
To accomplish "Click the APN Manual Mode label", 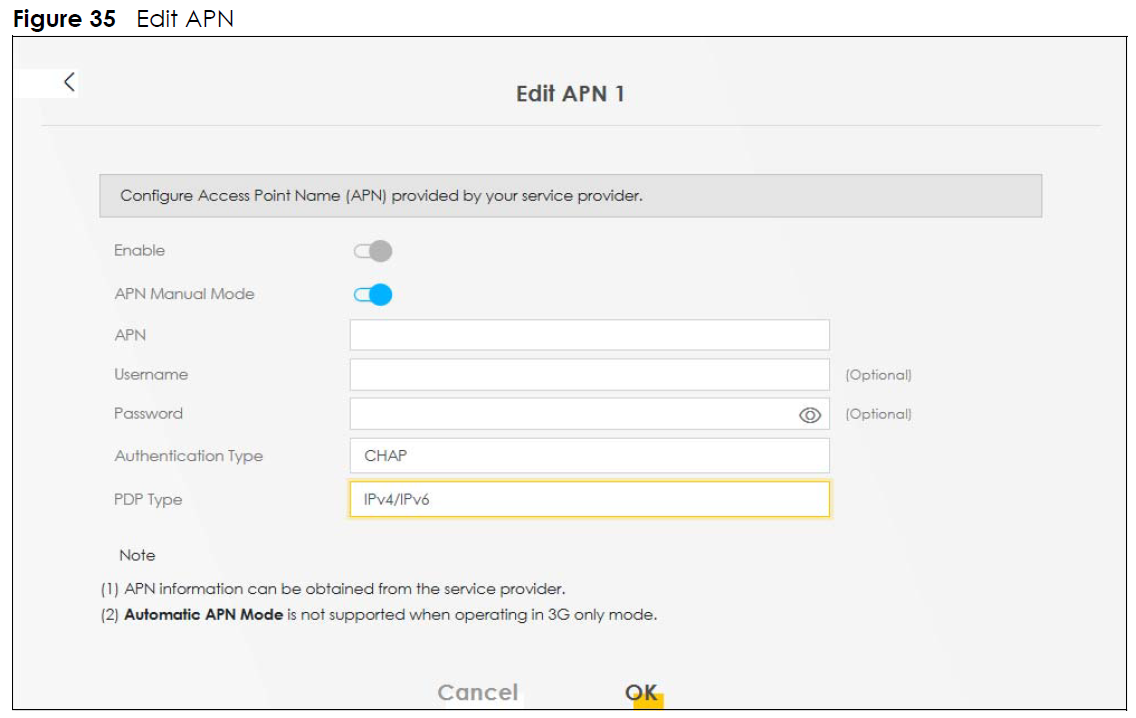I will [184, 294].
